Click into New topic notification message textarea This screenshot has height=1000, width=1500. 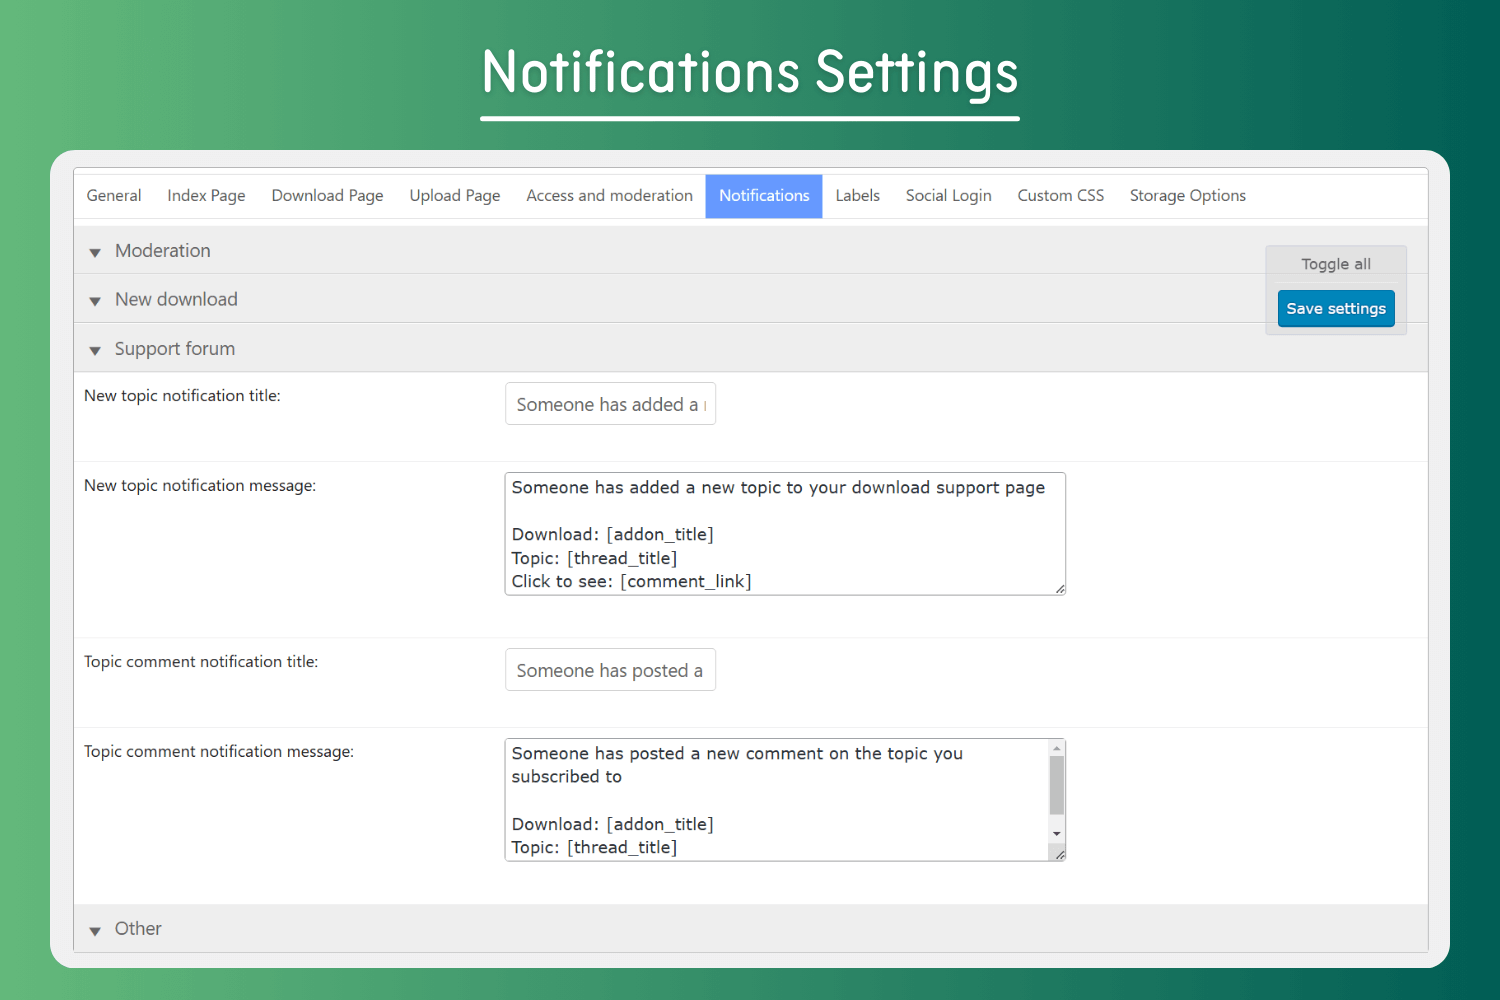785,534
